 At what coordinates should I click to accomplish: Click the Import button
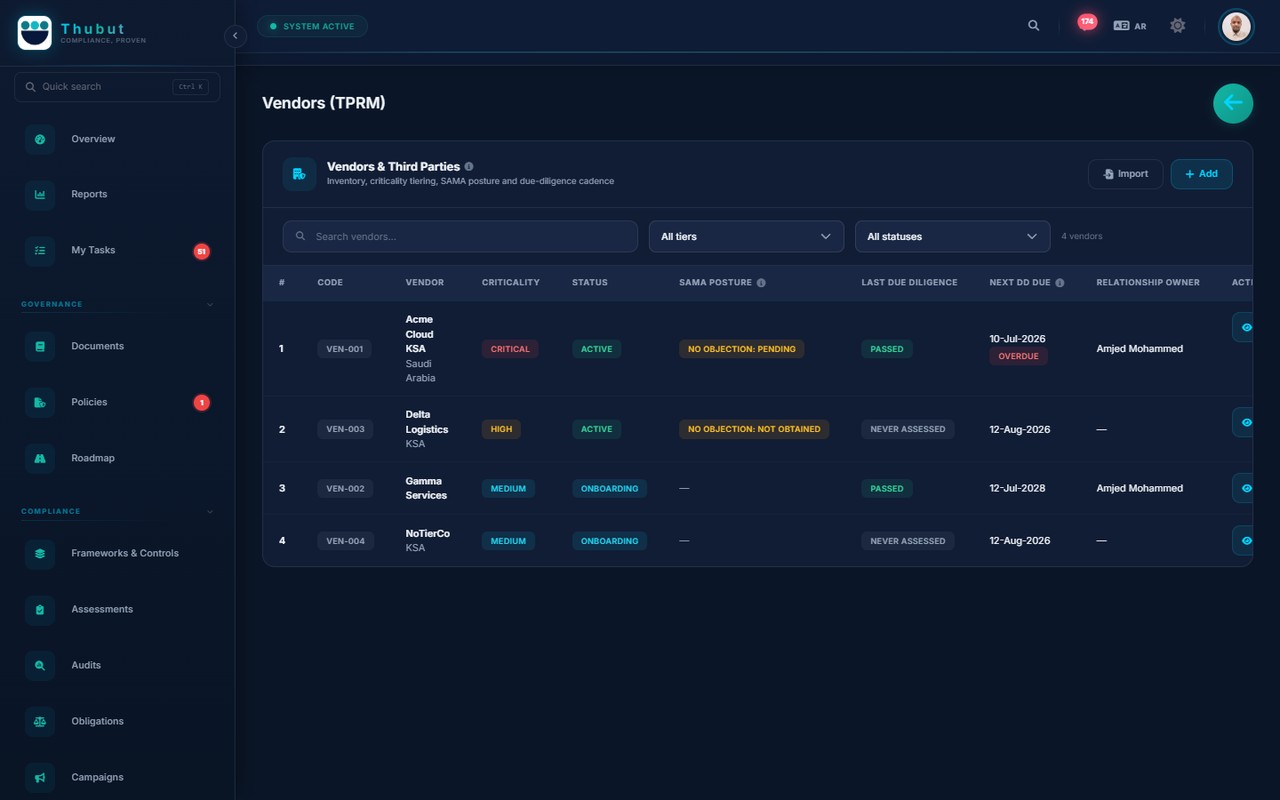1125,174
